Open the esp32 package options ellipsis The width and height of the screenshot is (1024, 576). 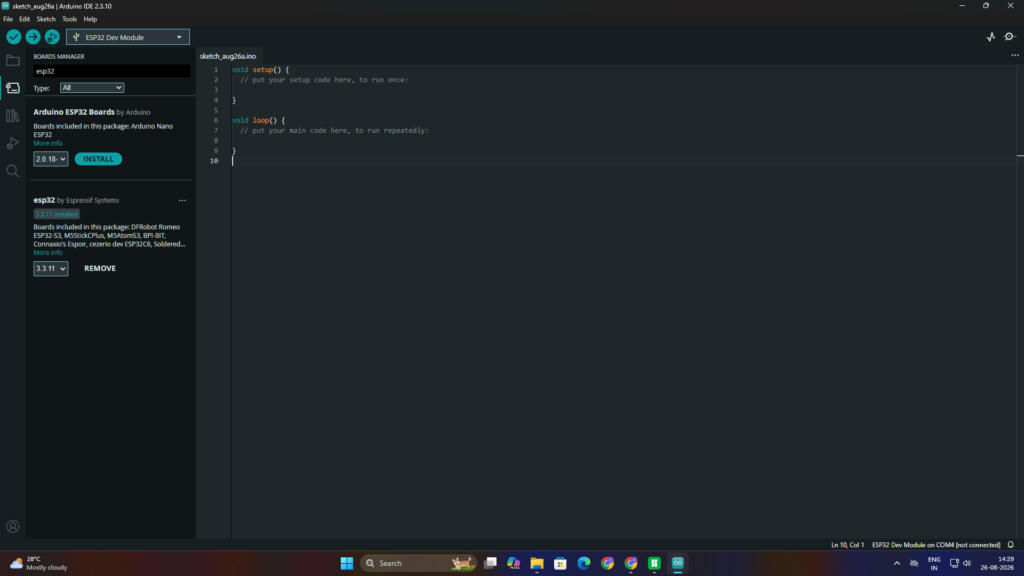[182, 200]
